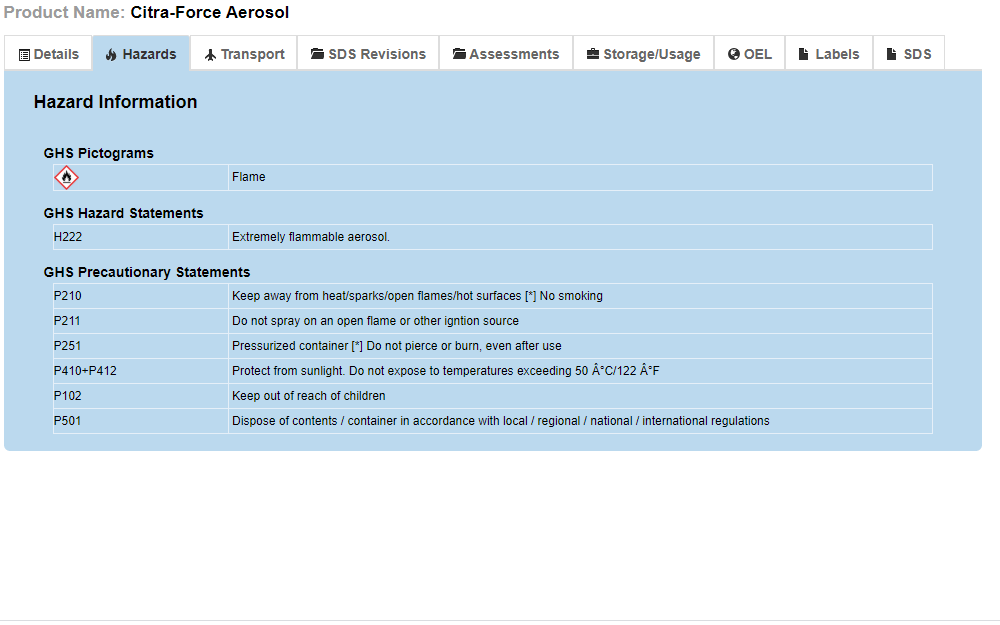Click the 'Pressurized container' statement
The height and width of the screenshot is (625, 1000).
pyautogui.click(x=397, y=346)
